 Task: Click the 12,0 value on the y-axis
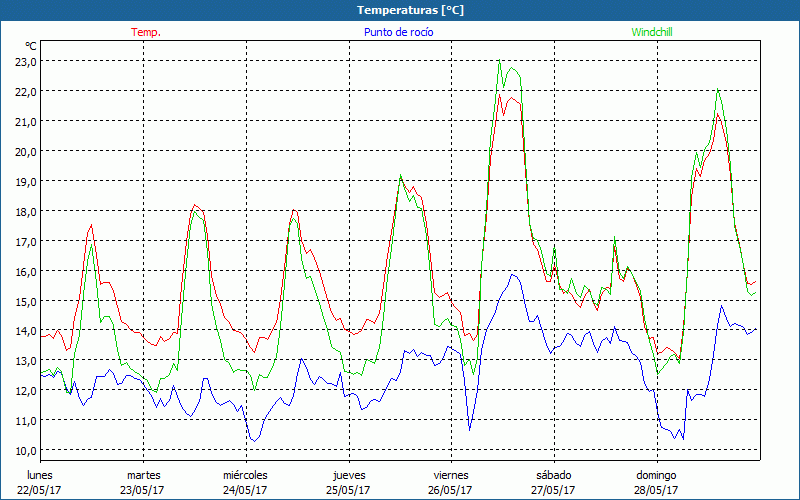coord(25,391)
